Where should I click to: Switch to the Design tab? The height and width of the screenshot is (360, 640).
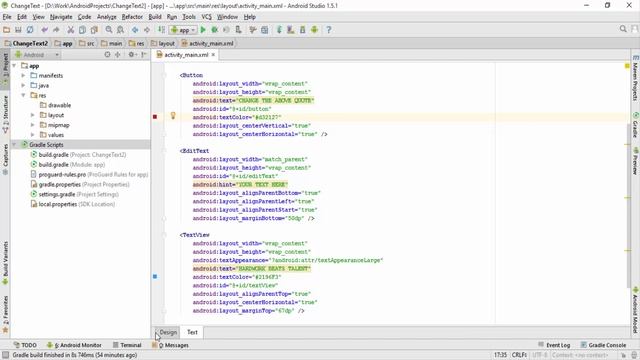(x=168, y=332)
